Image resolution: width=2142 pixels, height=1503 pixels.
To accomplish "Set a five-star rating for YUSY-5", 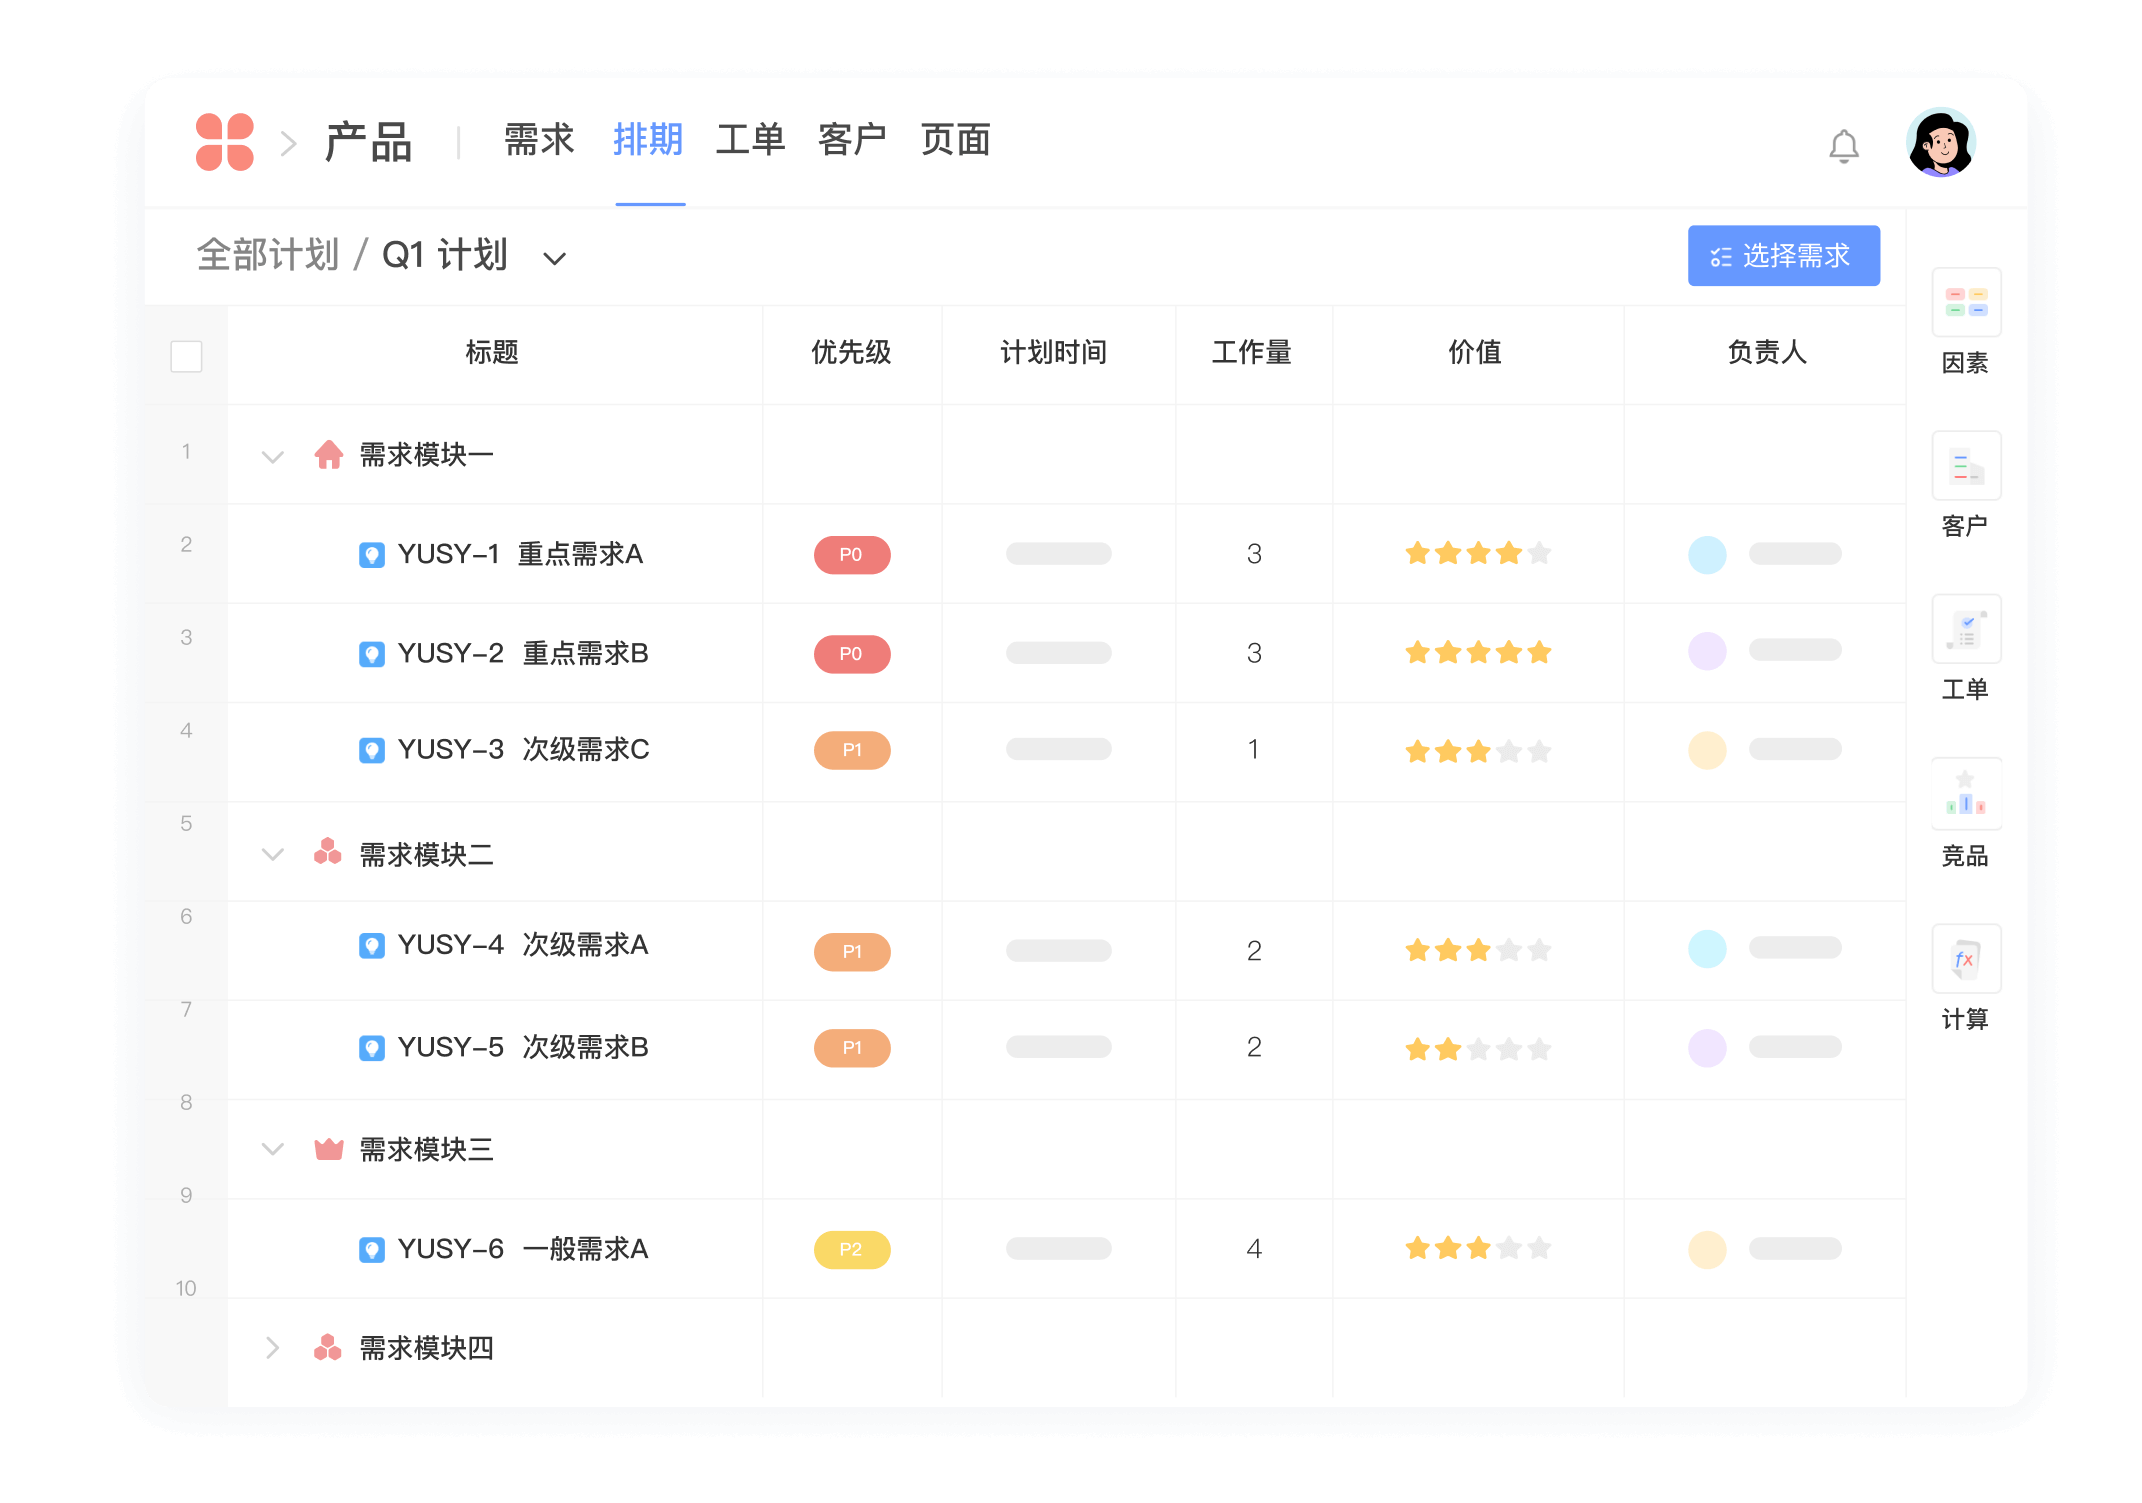I will [1540, 1048].
